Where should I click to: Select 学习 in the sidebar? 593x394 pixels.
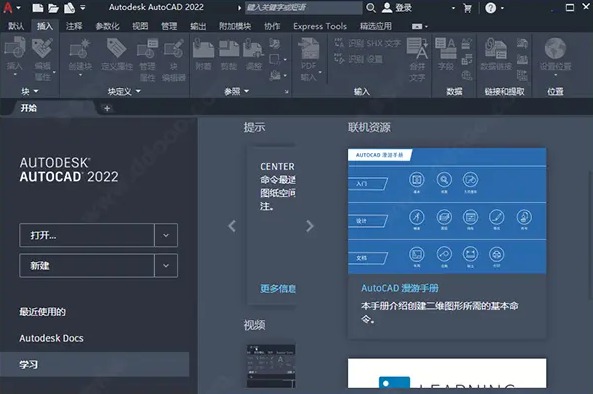point(95,365)
